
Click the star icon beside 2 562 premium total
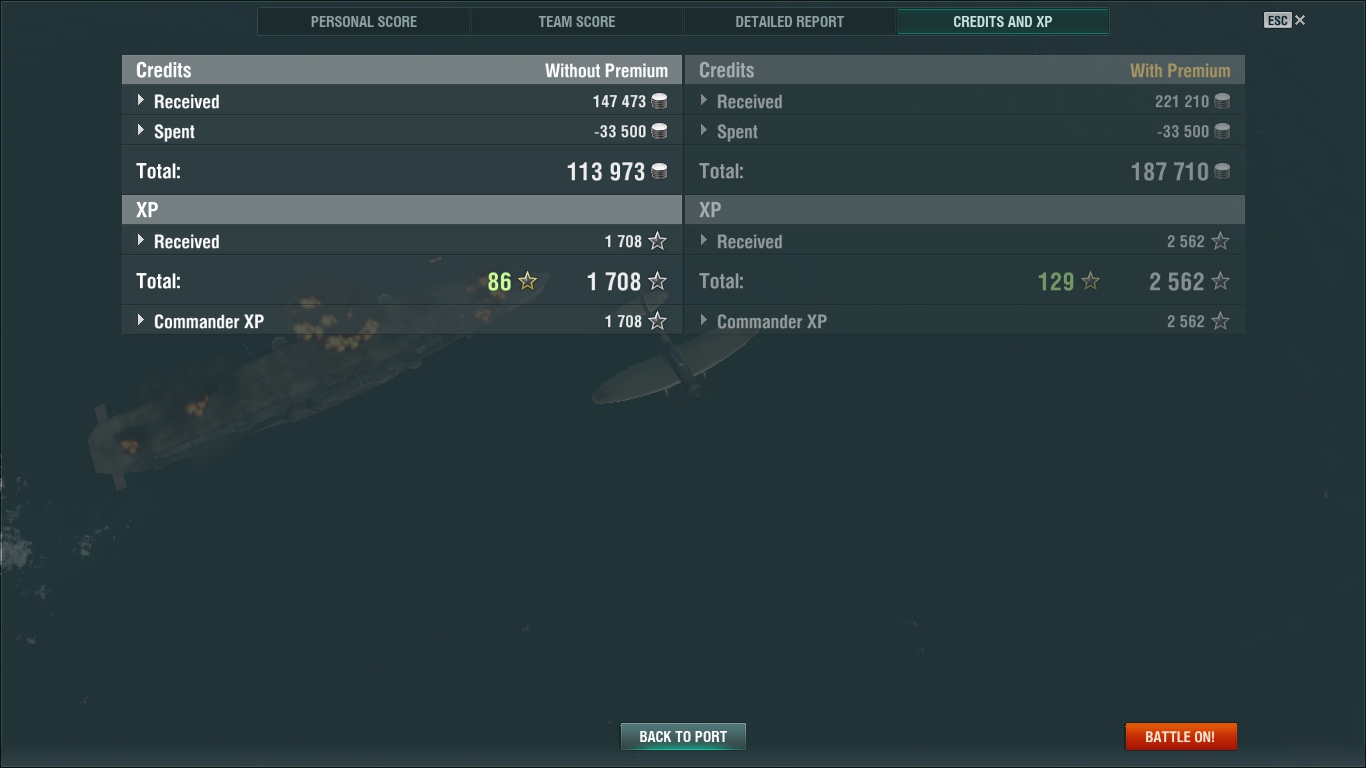[1220, 282]
